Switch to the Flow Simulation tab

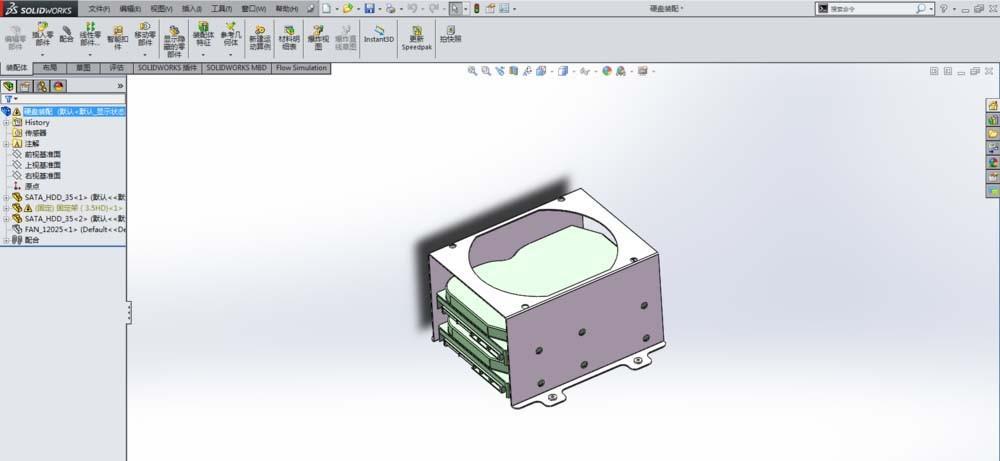coord(301,68)
